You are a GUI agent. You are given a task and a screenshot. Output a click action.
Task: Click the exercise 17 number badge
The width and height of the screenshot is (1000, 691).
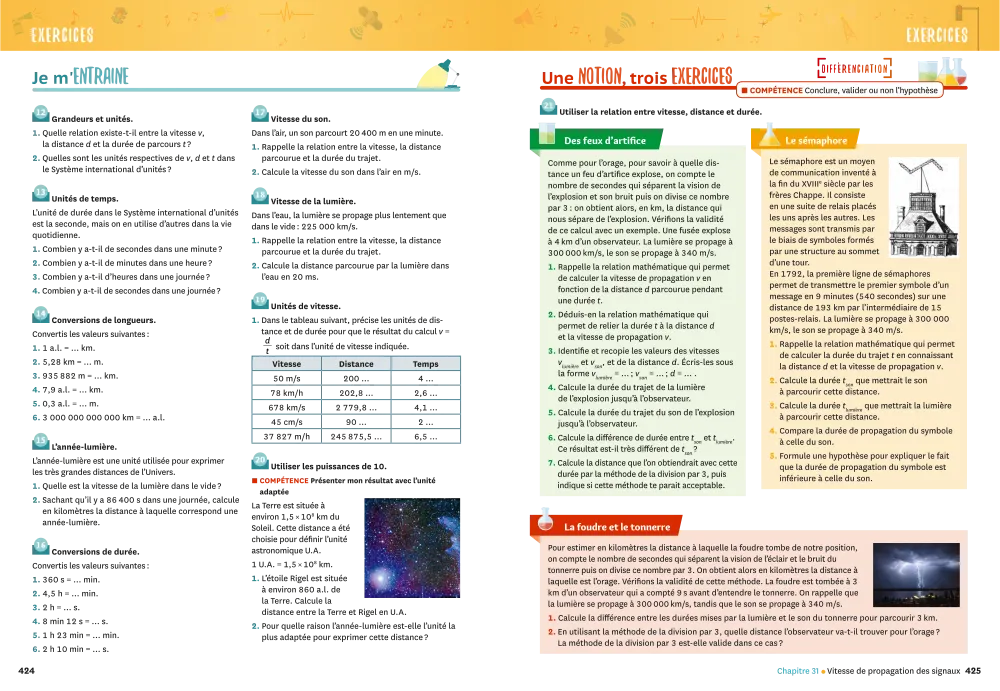tap(260, 114)
